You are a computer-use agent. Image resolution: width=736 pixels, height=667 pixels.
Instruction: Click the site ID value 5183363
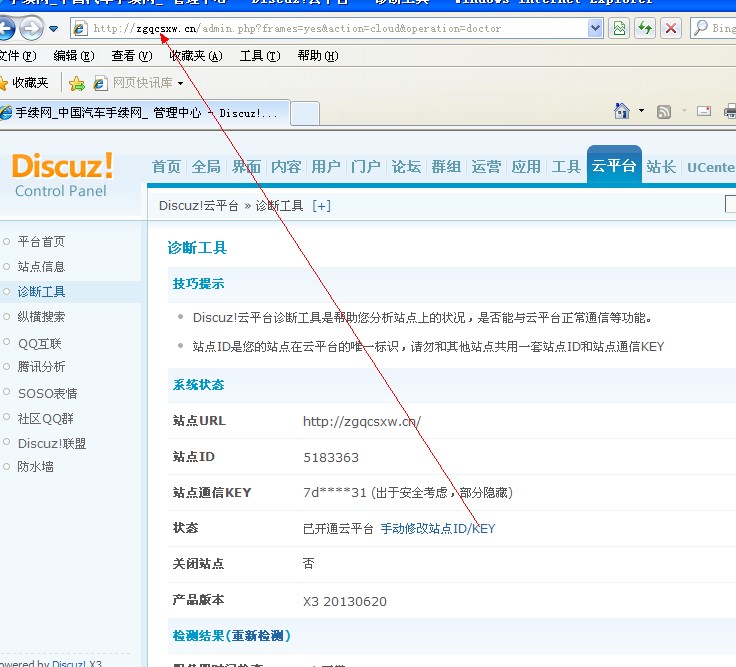click(331, 457)
